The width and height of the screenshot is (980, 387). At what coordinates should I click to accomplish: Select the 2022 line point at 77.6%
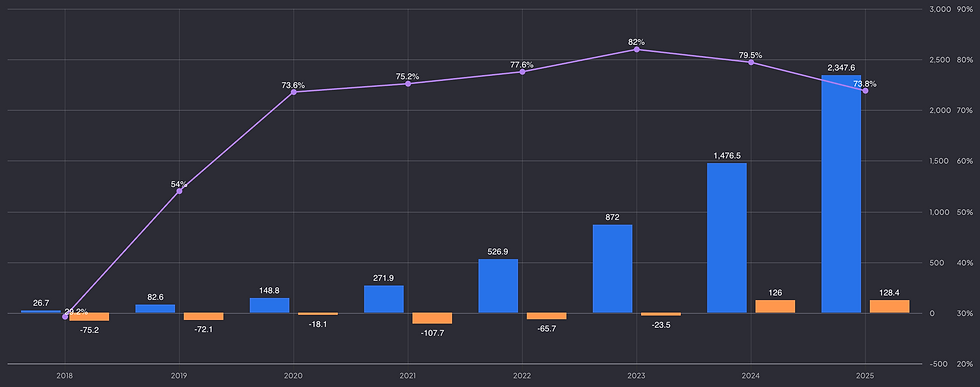point(522,72)
